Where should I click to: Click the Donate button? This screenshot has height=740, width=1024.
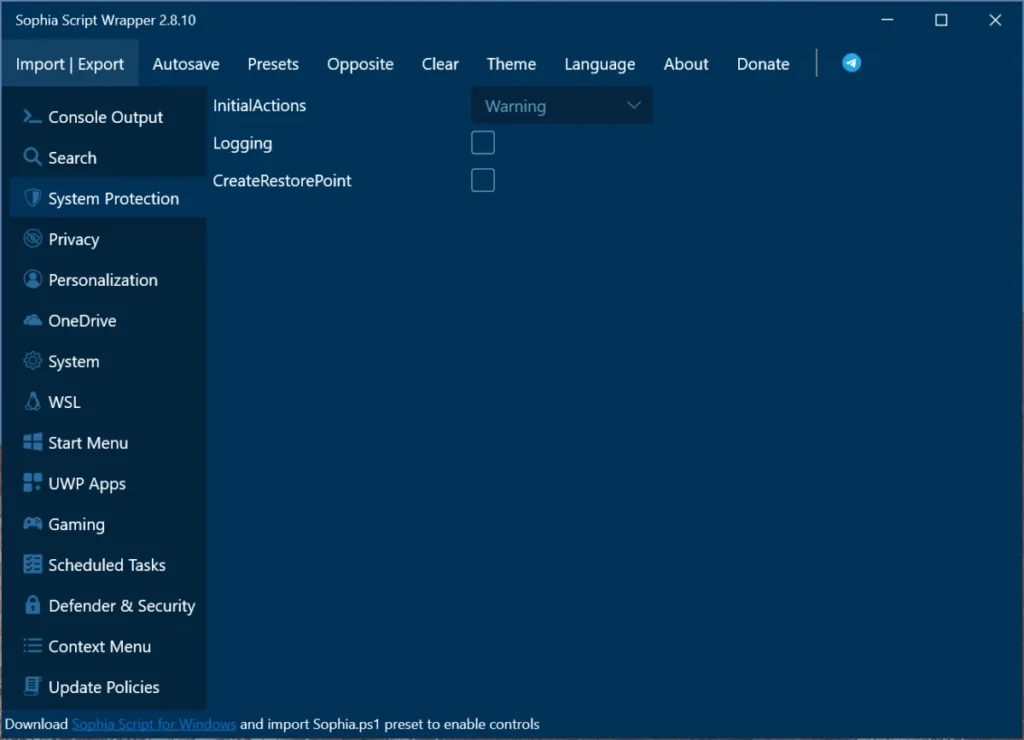(762, 64)
